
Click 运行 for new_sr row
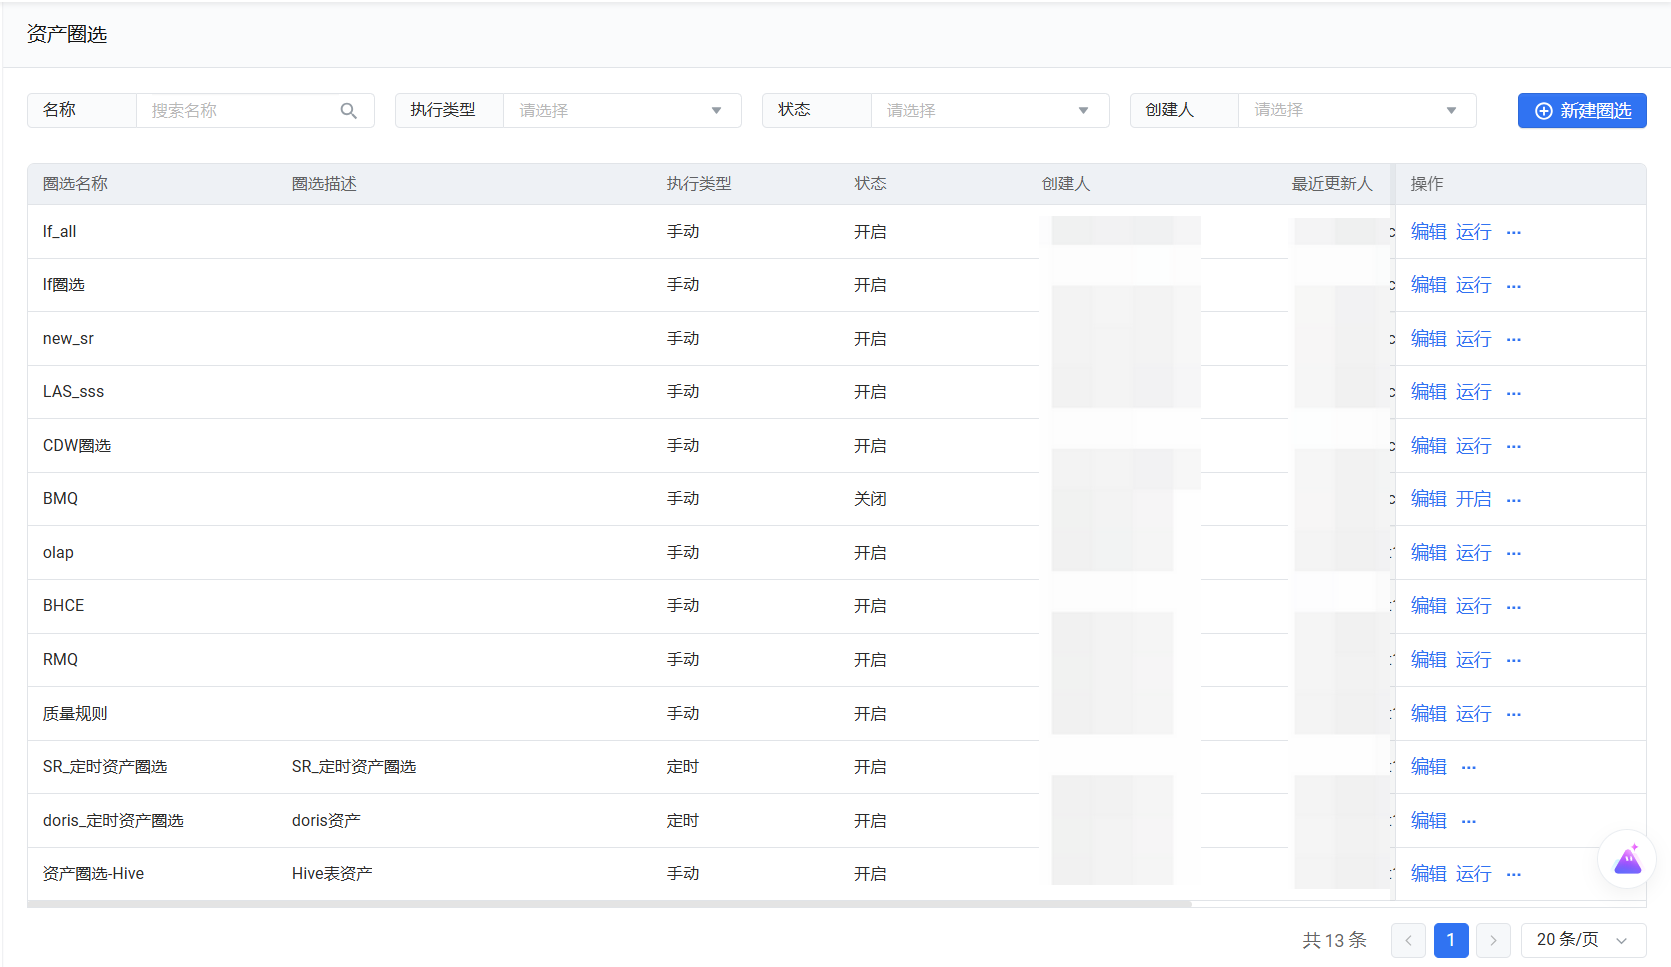tap(1473, 339)
